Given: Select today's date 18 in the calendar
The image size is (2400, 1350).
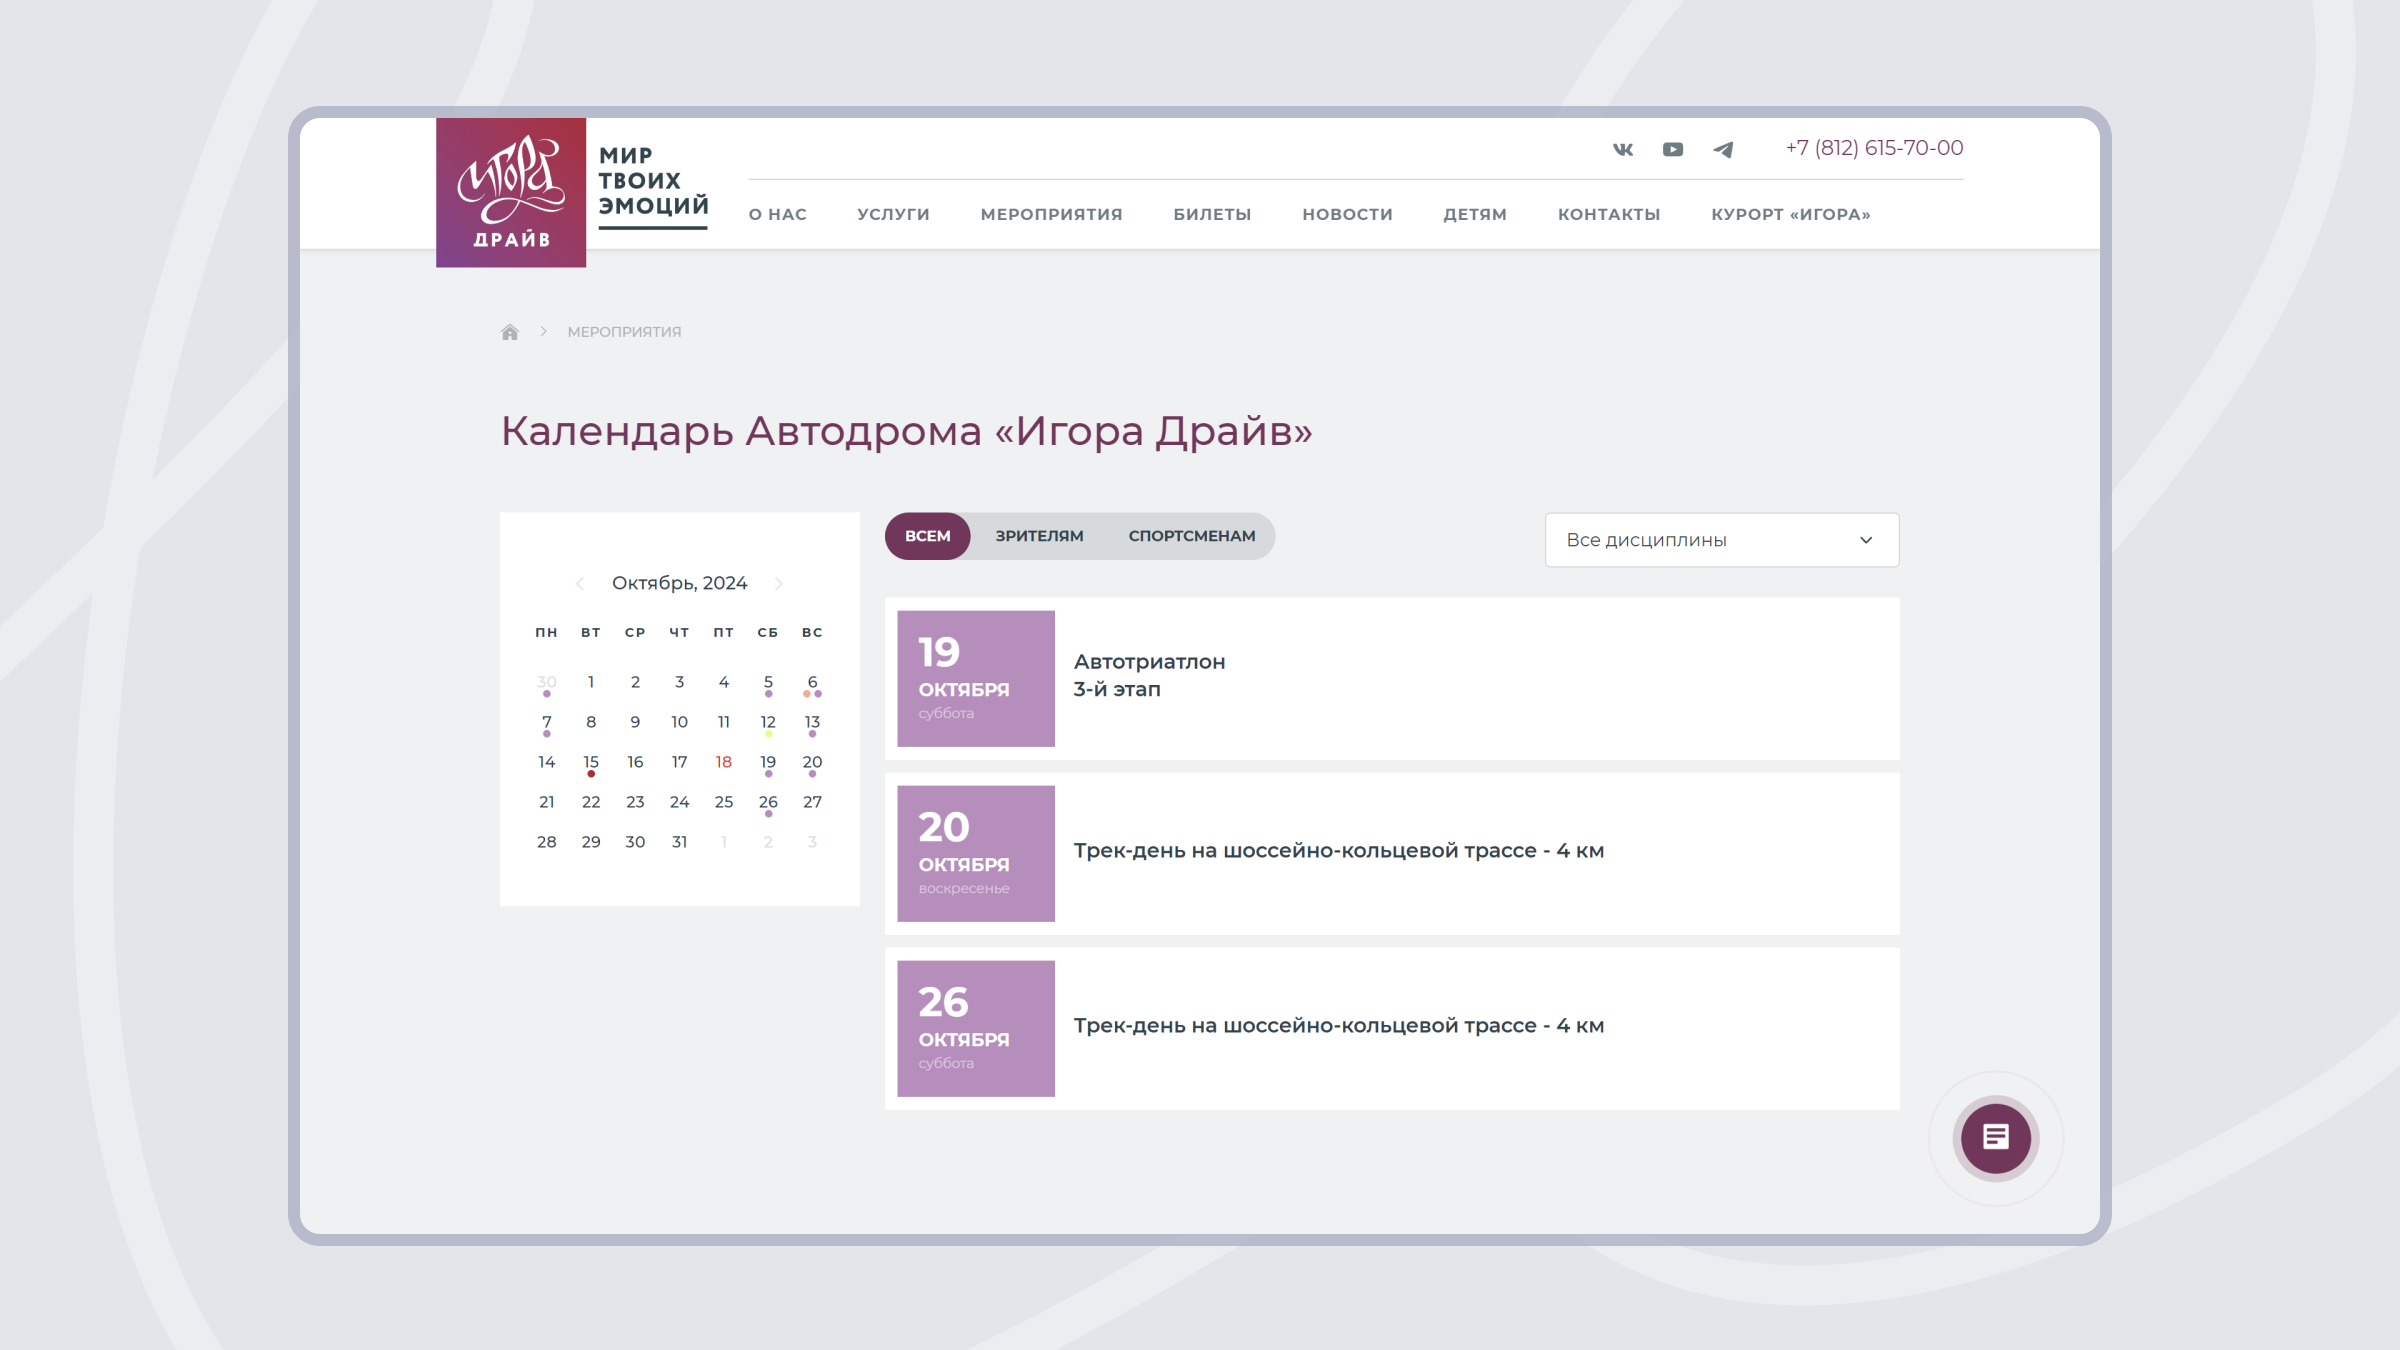Looking at the screenshot, I should click(724, 762).
